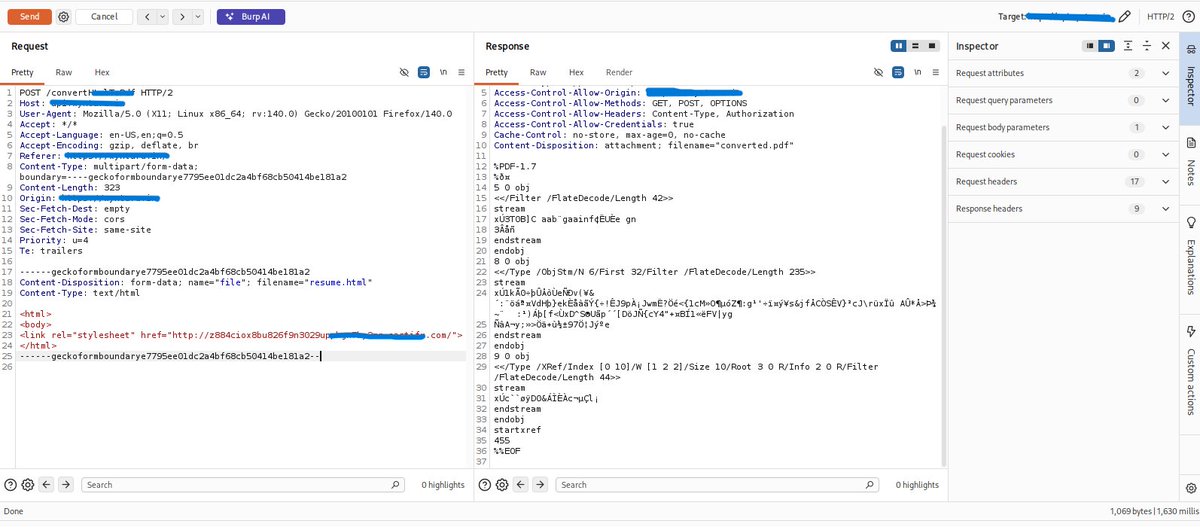Click the gear icon under side tabs
This screenshot has height=527, width=1200.
(x=1190, y=486)
